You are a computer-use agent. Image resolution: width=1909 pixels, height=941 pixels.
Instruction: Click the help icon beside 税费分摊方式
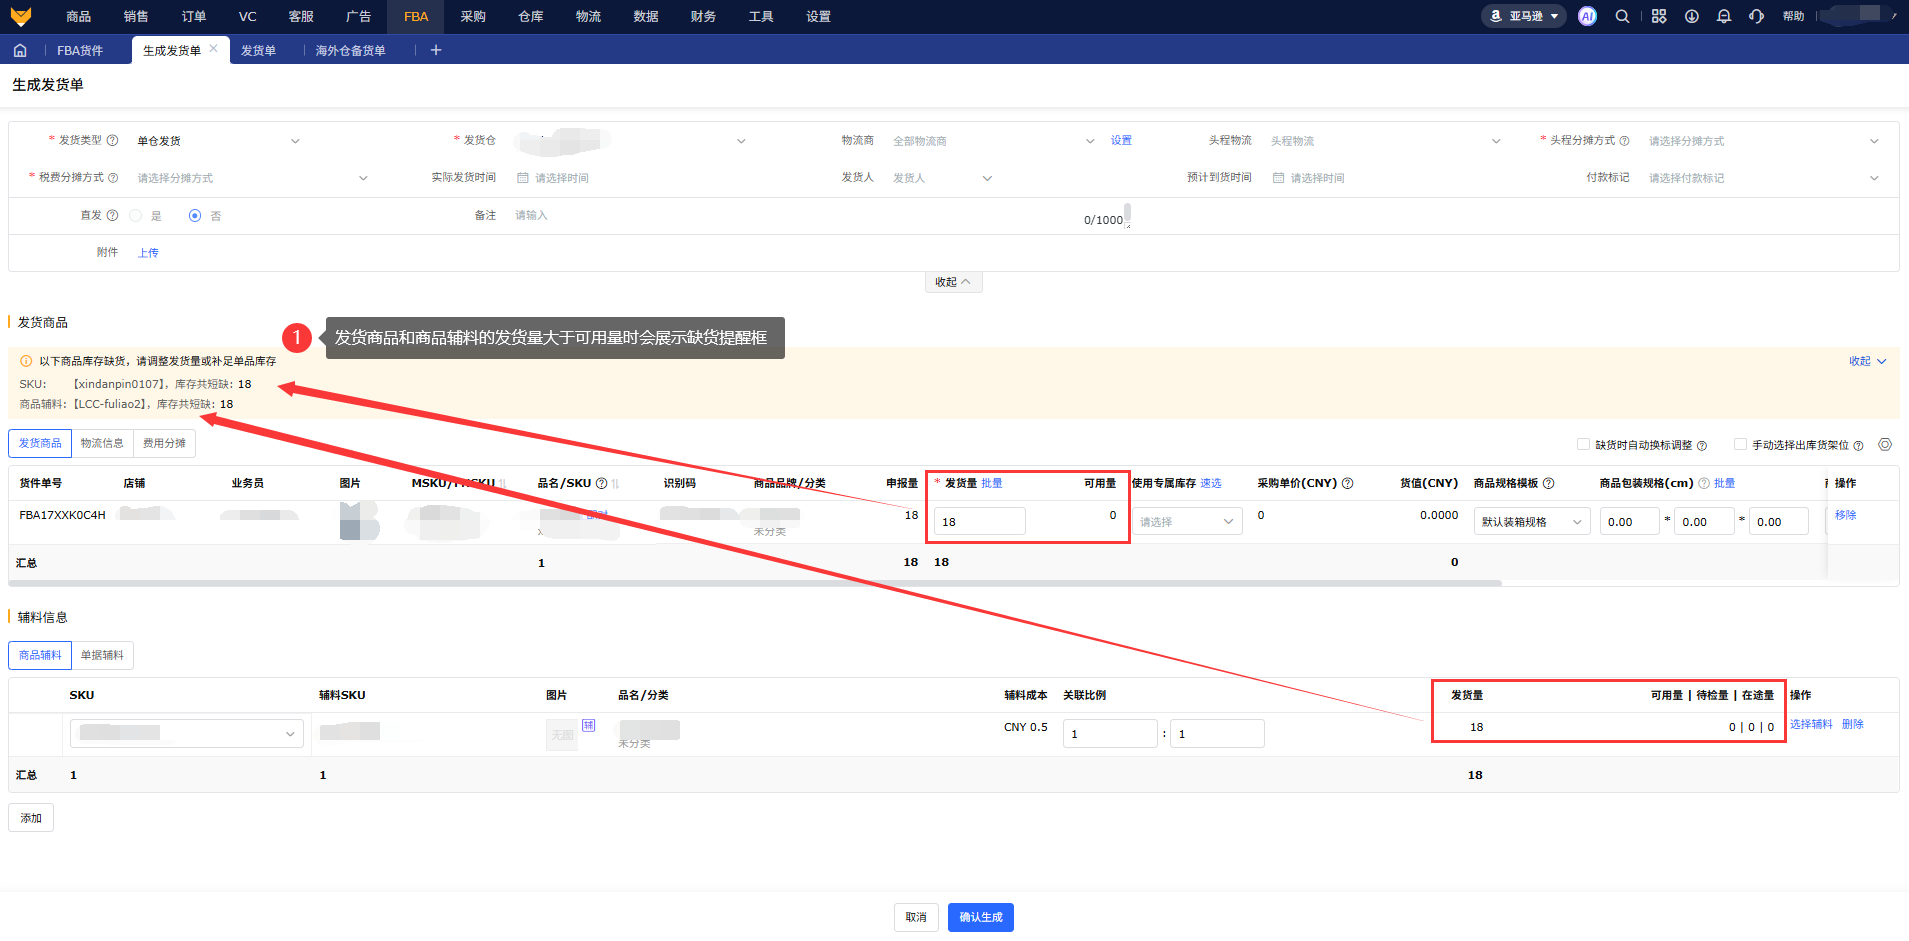(113, 178)
